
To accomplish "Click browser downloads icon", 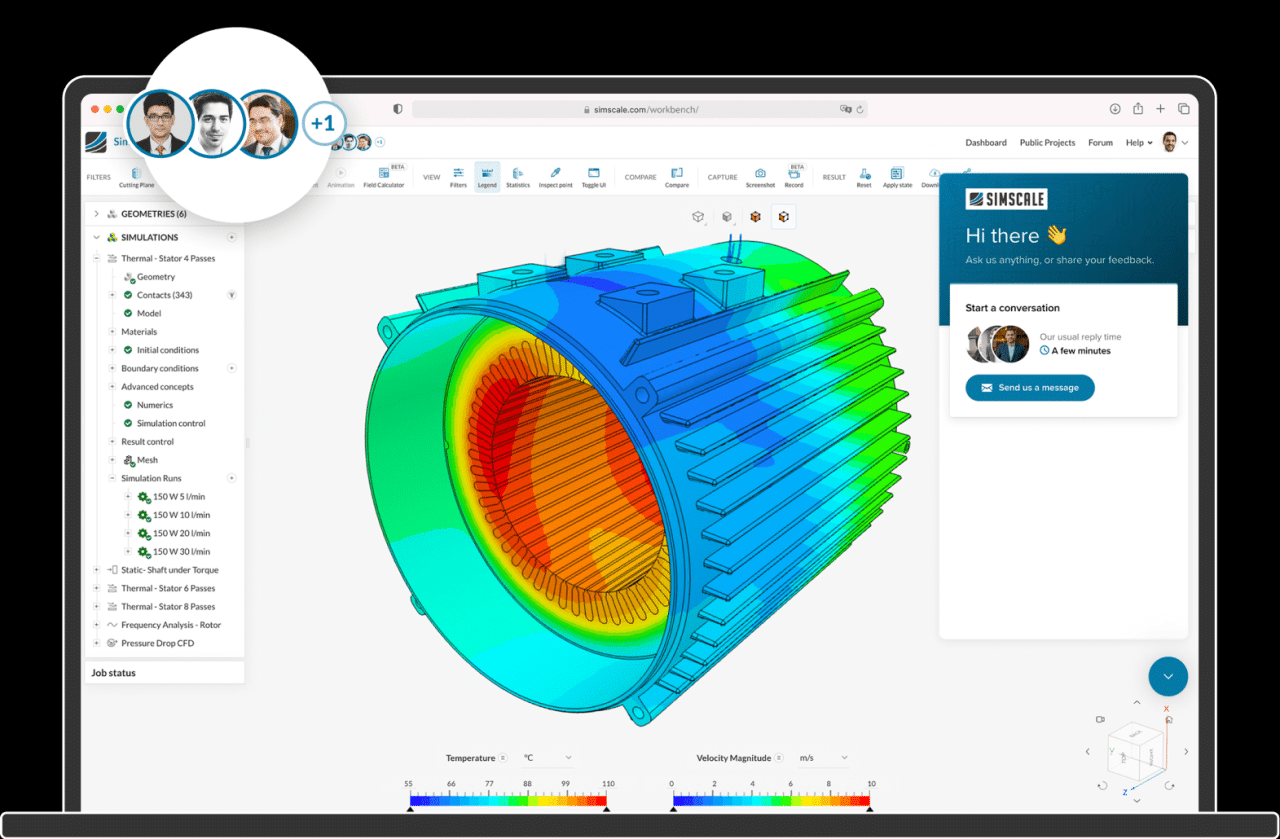I will 1115,109.
